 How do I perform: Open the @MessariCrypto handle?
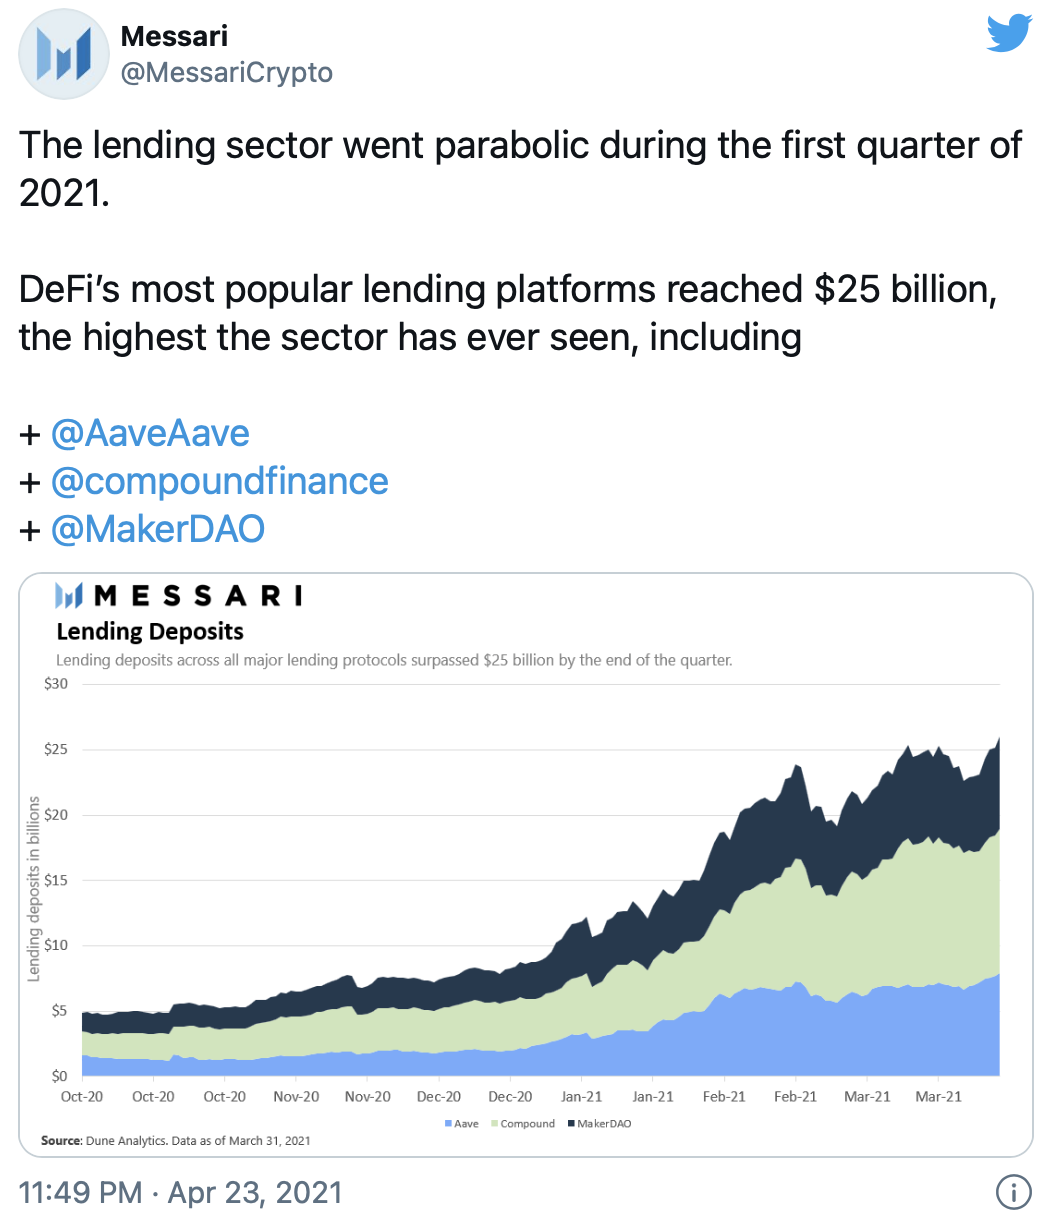point(226,72)
